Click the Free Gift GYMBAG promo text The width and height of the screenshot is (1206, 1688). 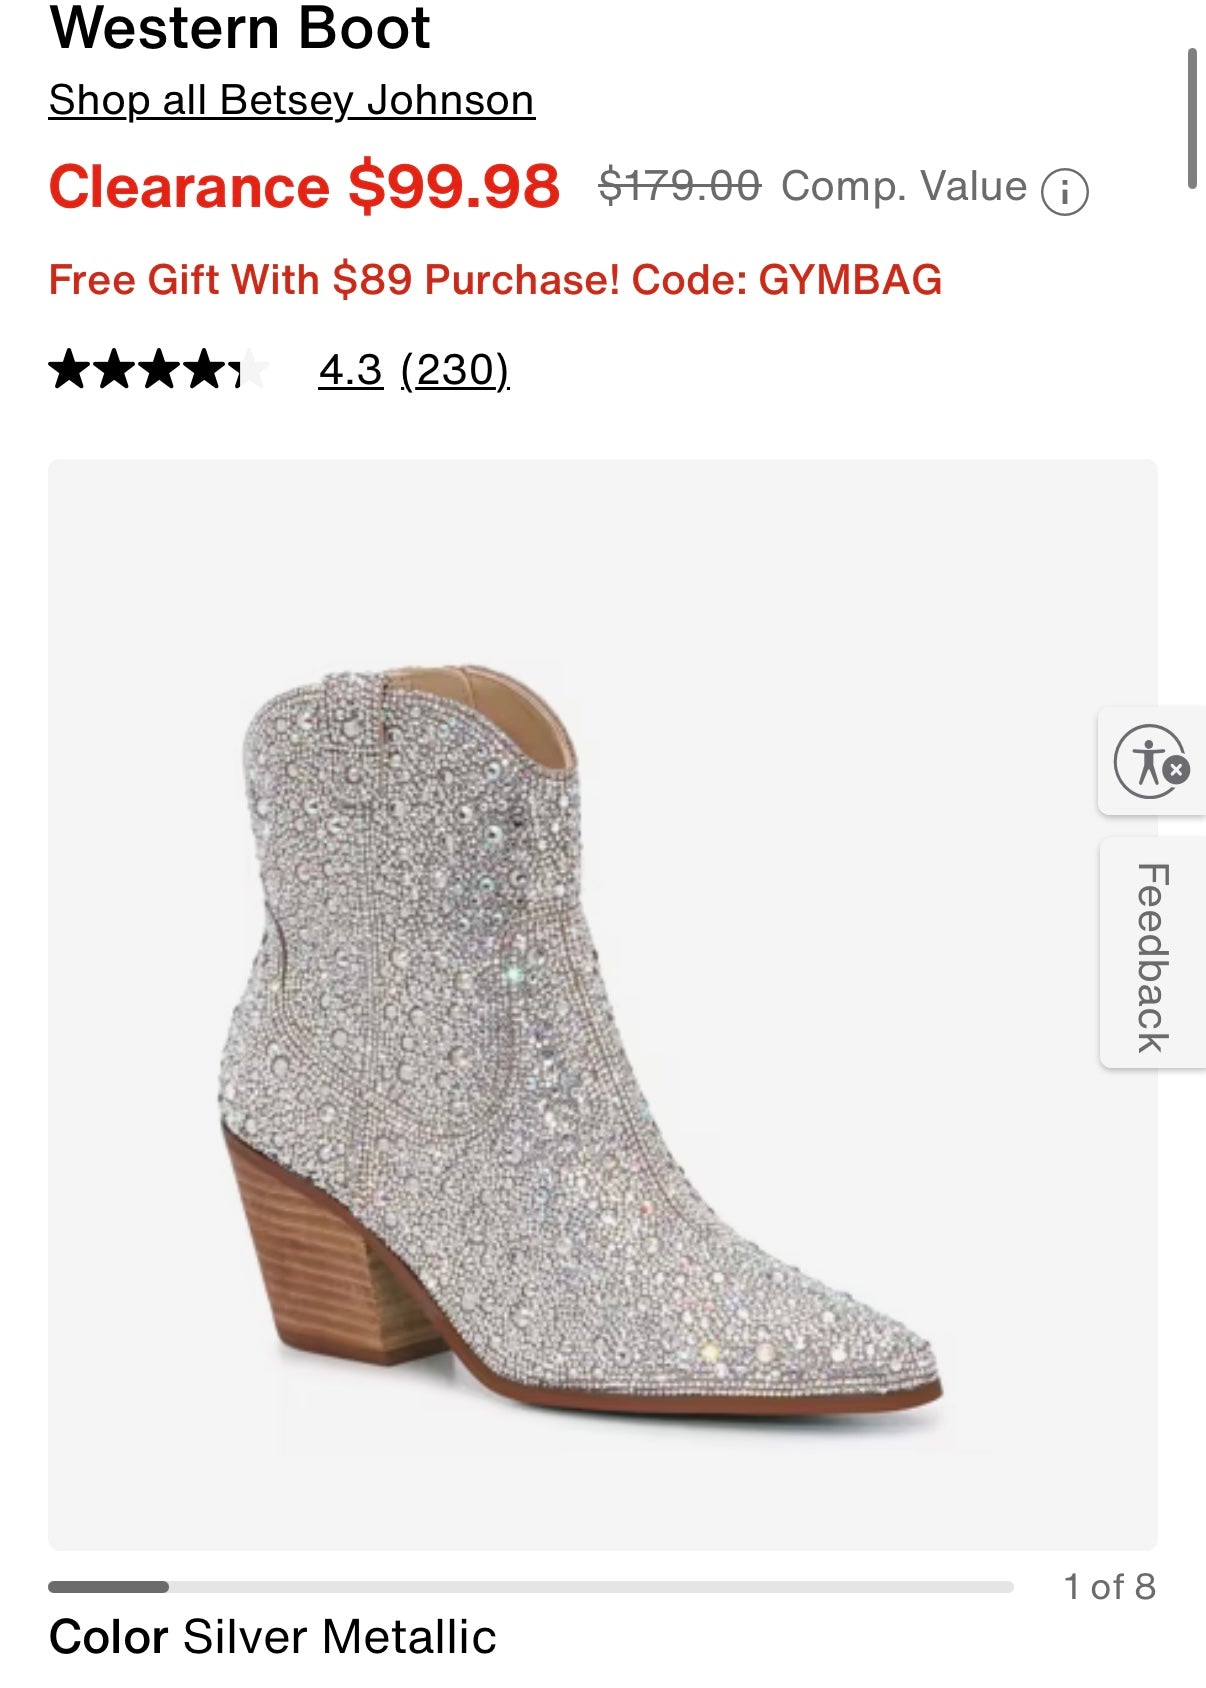click(x=495, y=280)
